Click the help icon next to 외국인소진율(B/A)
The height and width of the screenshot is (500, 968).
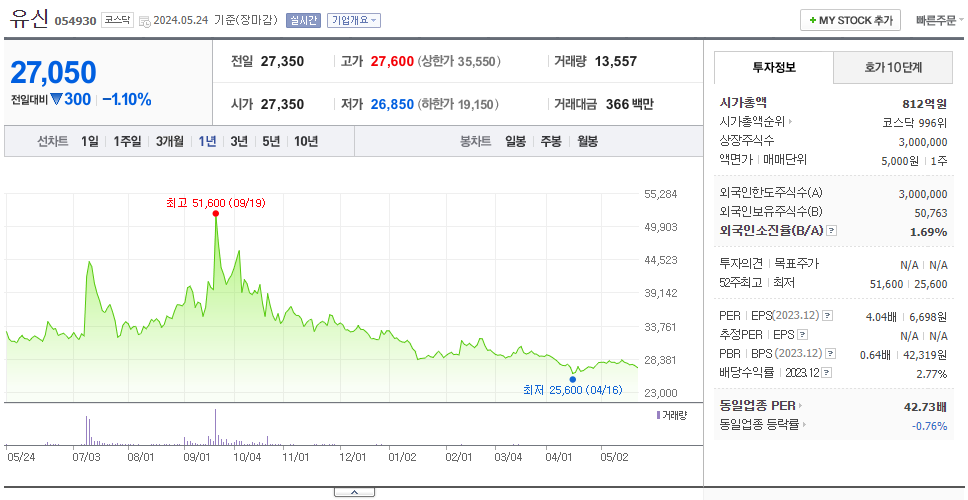[x=832, y=231]
